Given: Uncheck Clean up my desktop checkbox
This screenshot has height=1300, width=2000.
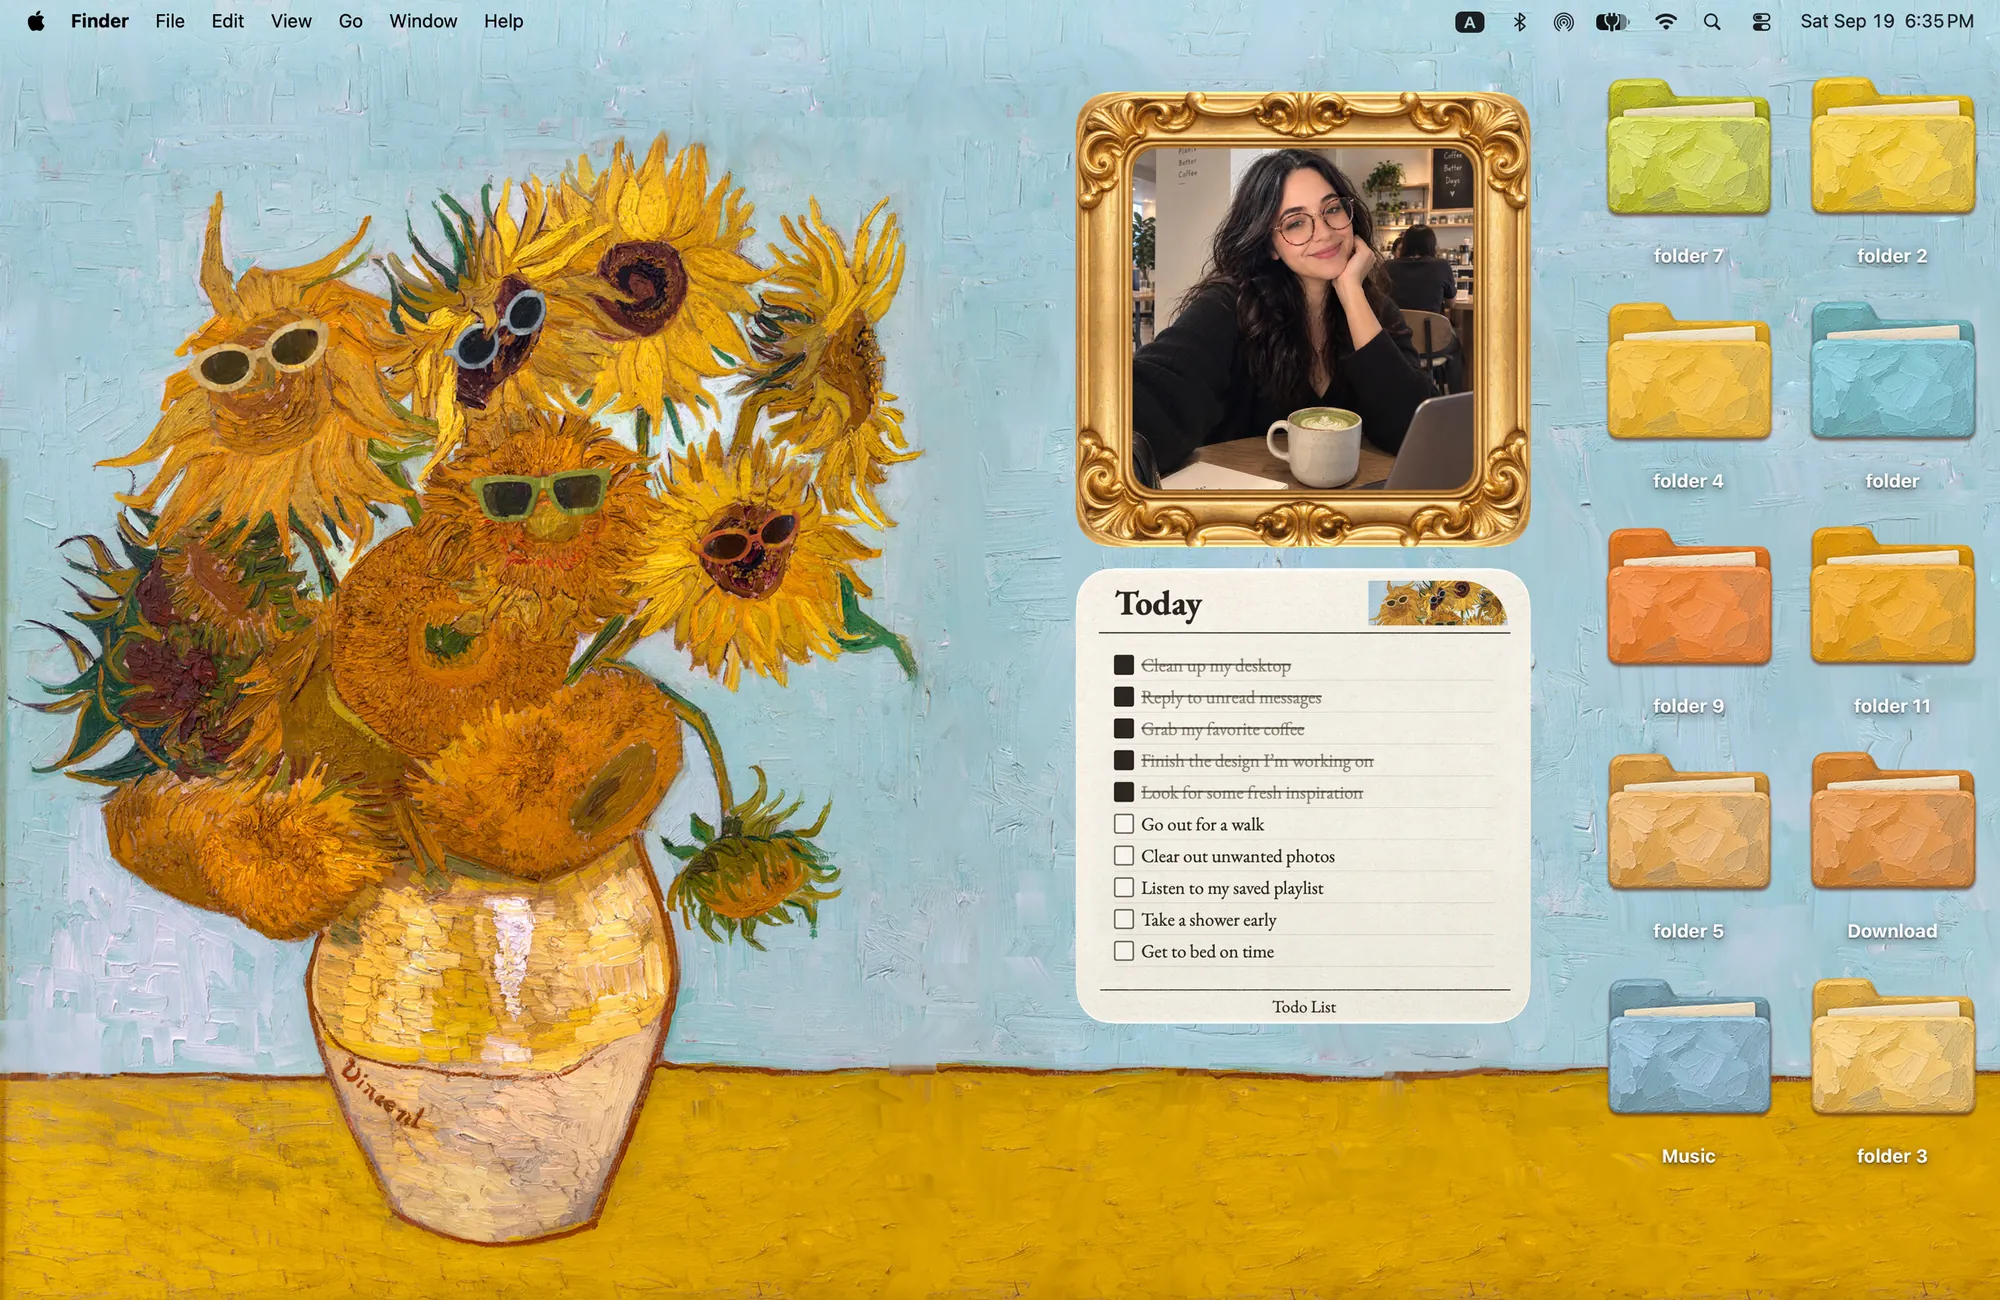Looking at the screenshot, I should point(1124,665).
